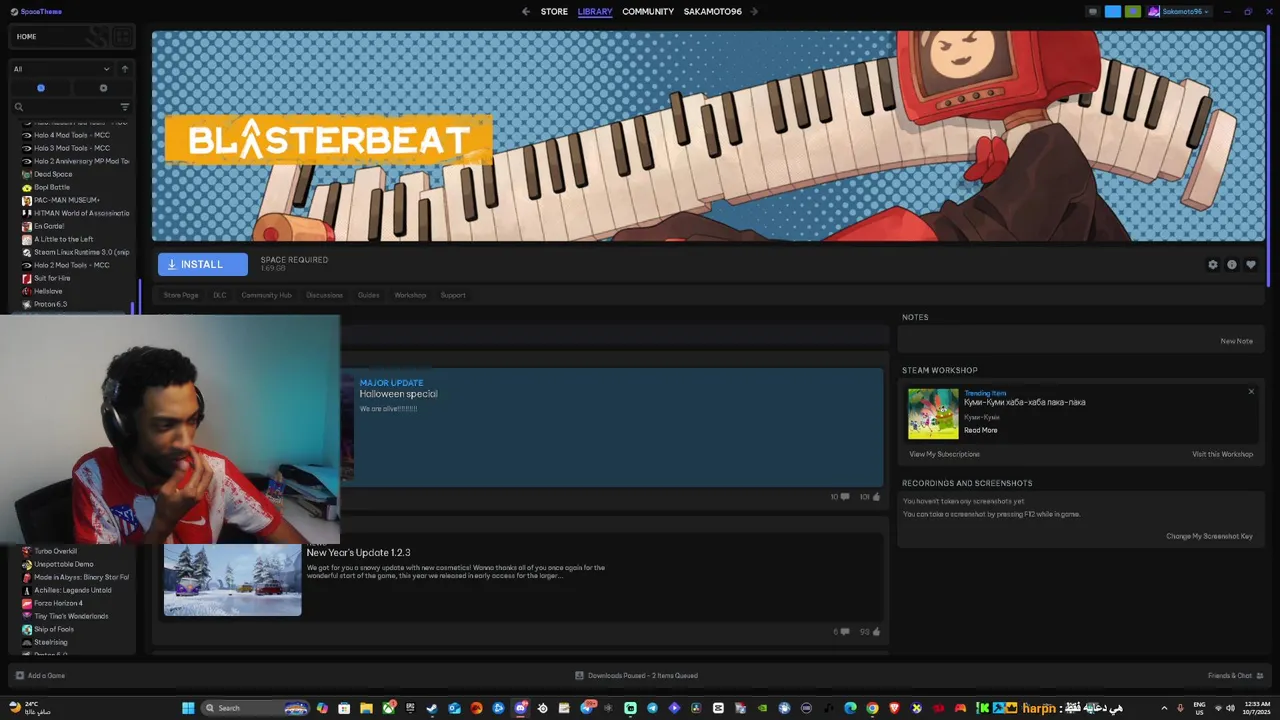This screenshot has width=1280, height=720.
Task: Open game settings gear icon
Action: pyautogui.click(x=1213, y=265)
